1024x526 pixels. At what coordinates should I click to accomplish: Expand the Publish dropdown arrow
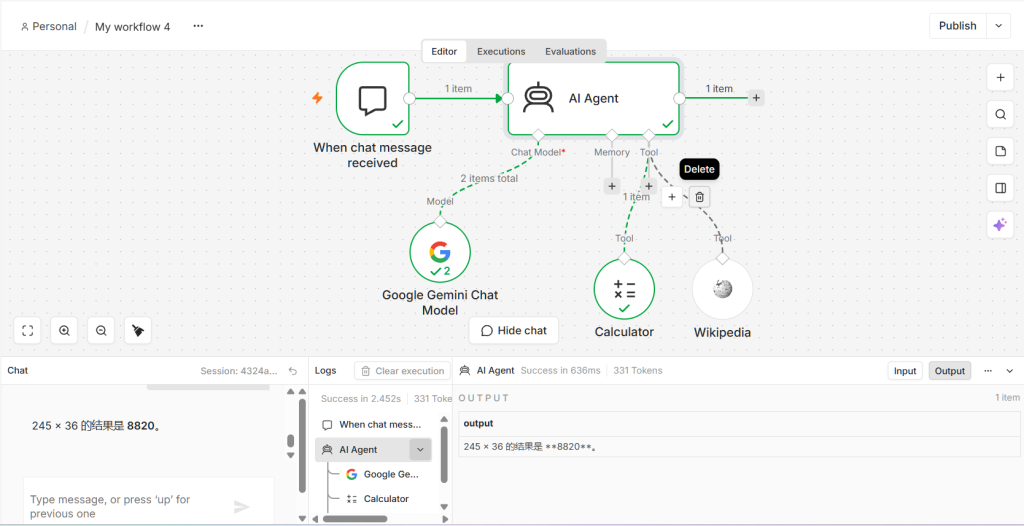click(x=998, y=26)
